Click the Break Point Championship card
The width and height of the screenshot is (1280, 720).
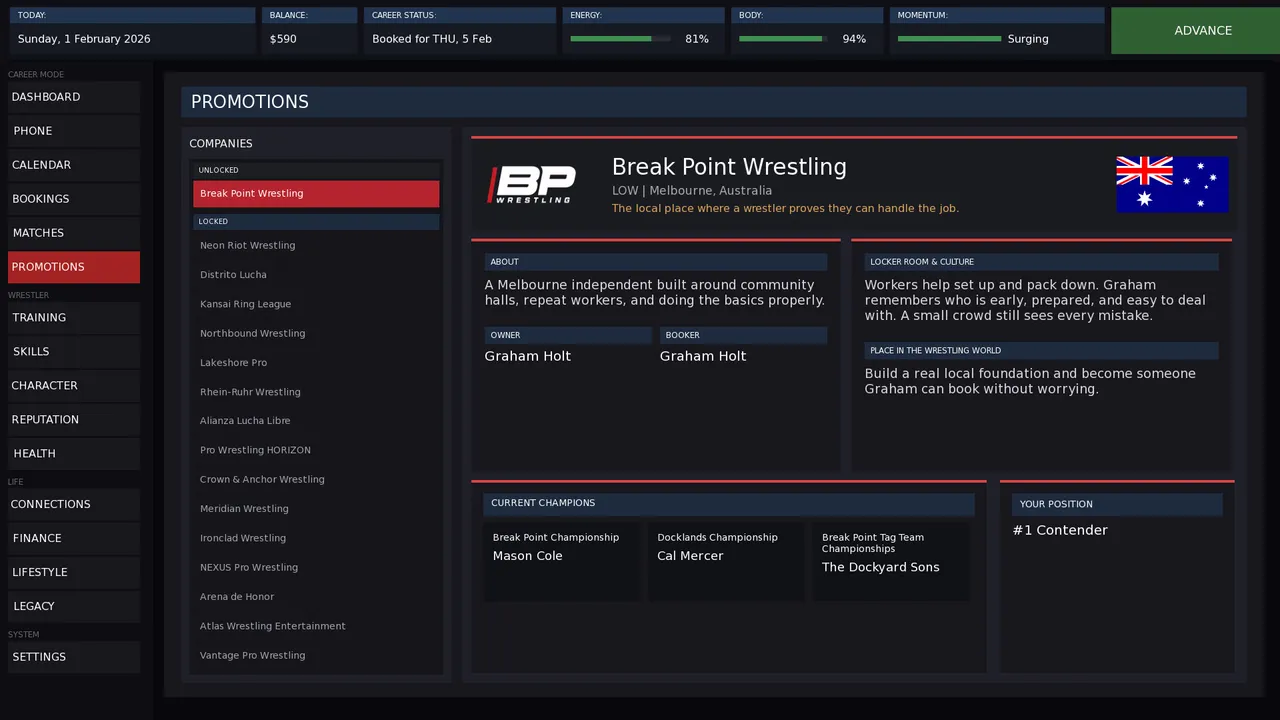[x=562, y=561]
